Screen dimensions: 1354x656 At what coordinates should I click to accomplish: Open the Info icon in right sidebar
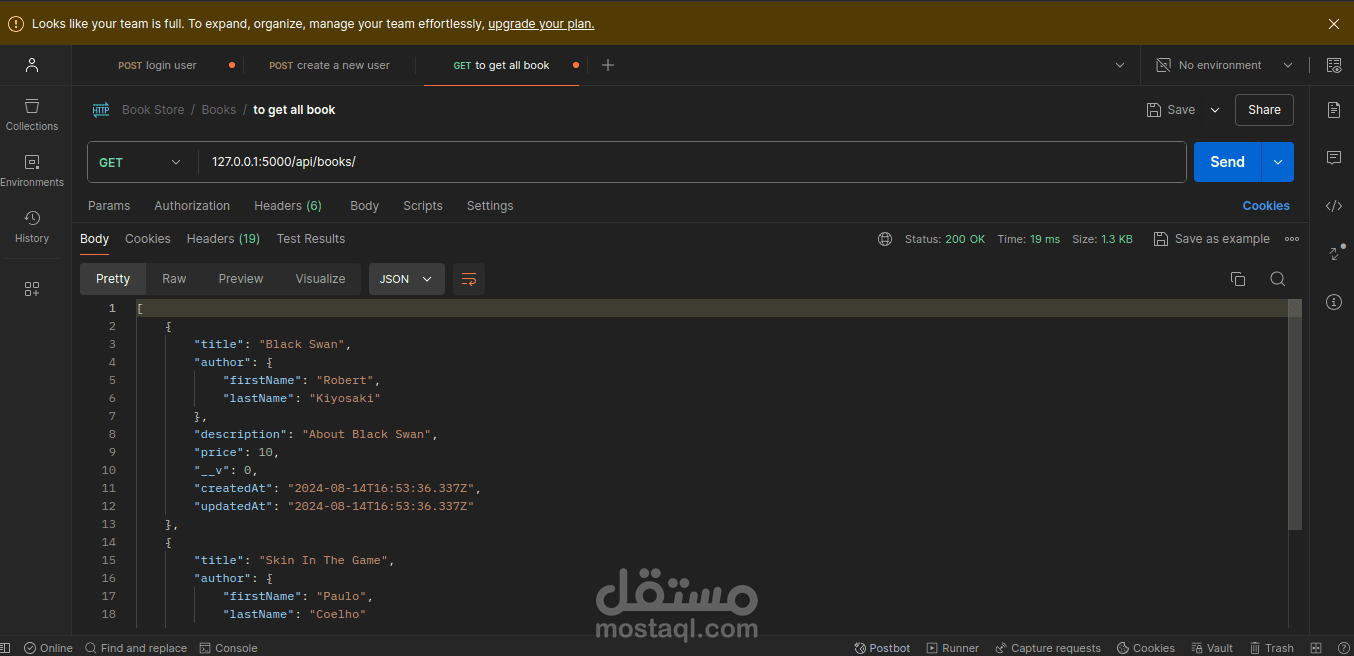pos(1334,301)
